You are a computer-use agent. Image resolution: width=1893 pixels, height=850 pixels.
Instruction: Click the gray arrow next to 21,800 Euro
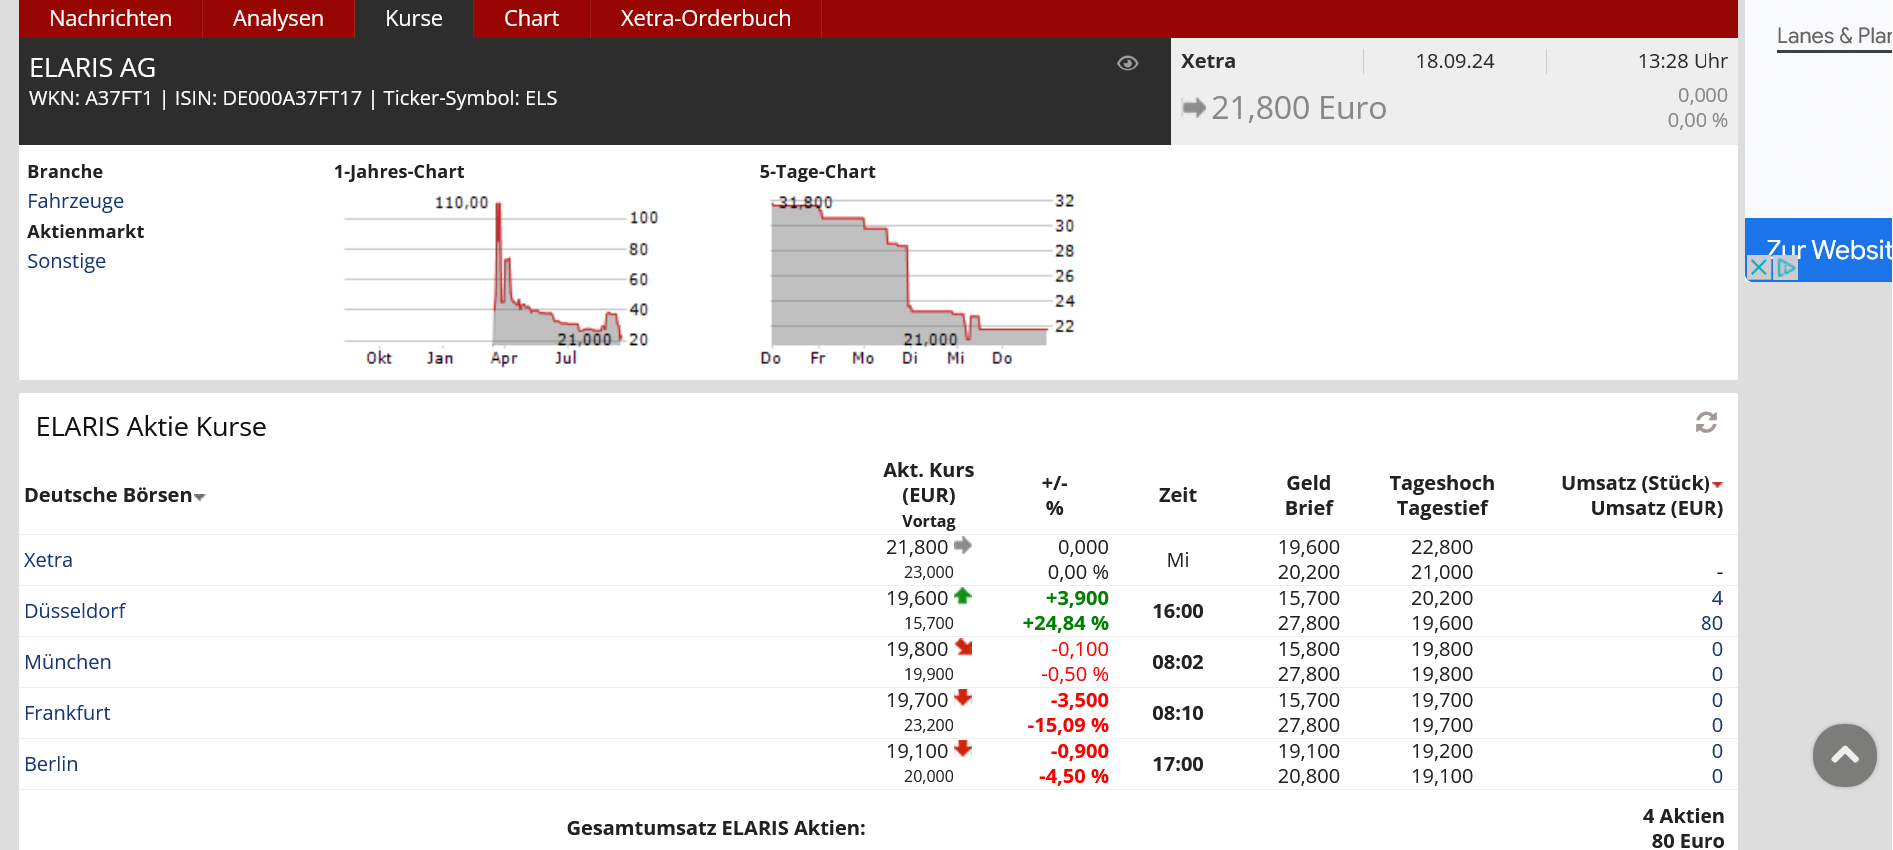(1193, 107)
